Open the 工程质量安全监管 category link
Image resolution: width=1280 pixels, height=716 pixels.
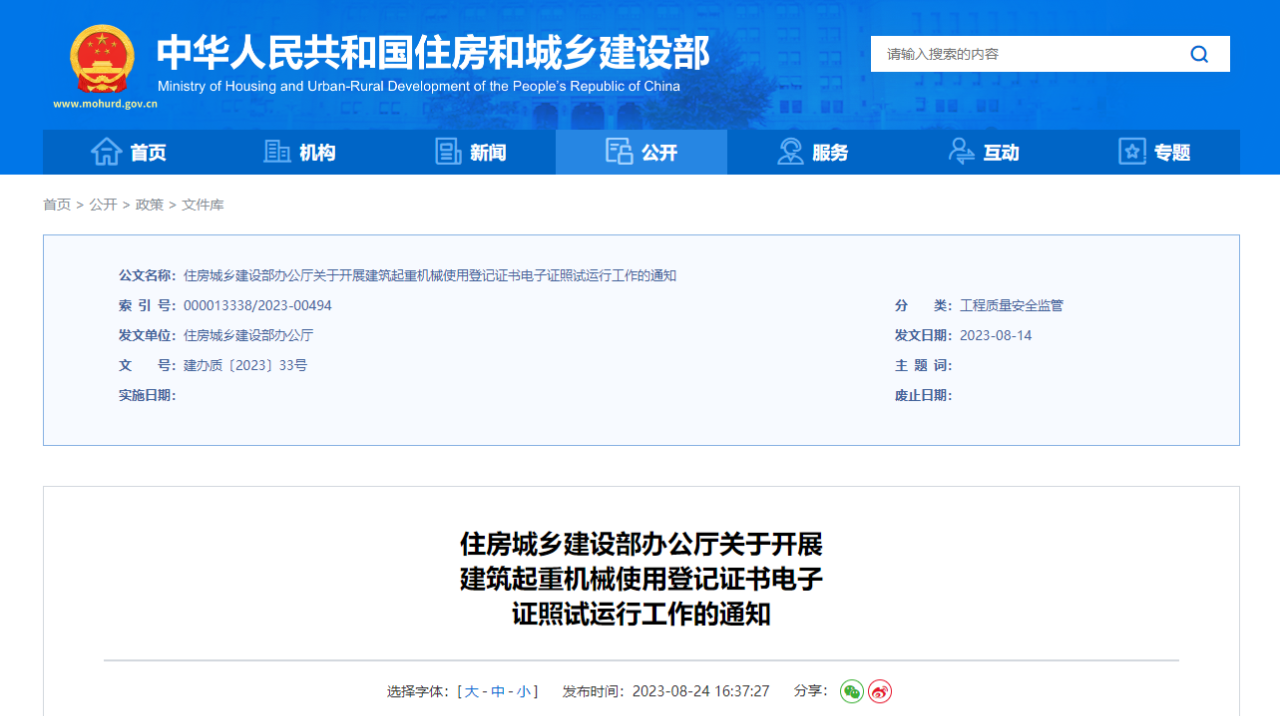point(1012,305)
